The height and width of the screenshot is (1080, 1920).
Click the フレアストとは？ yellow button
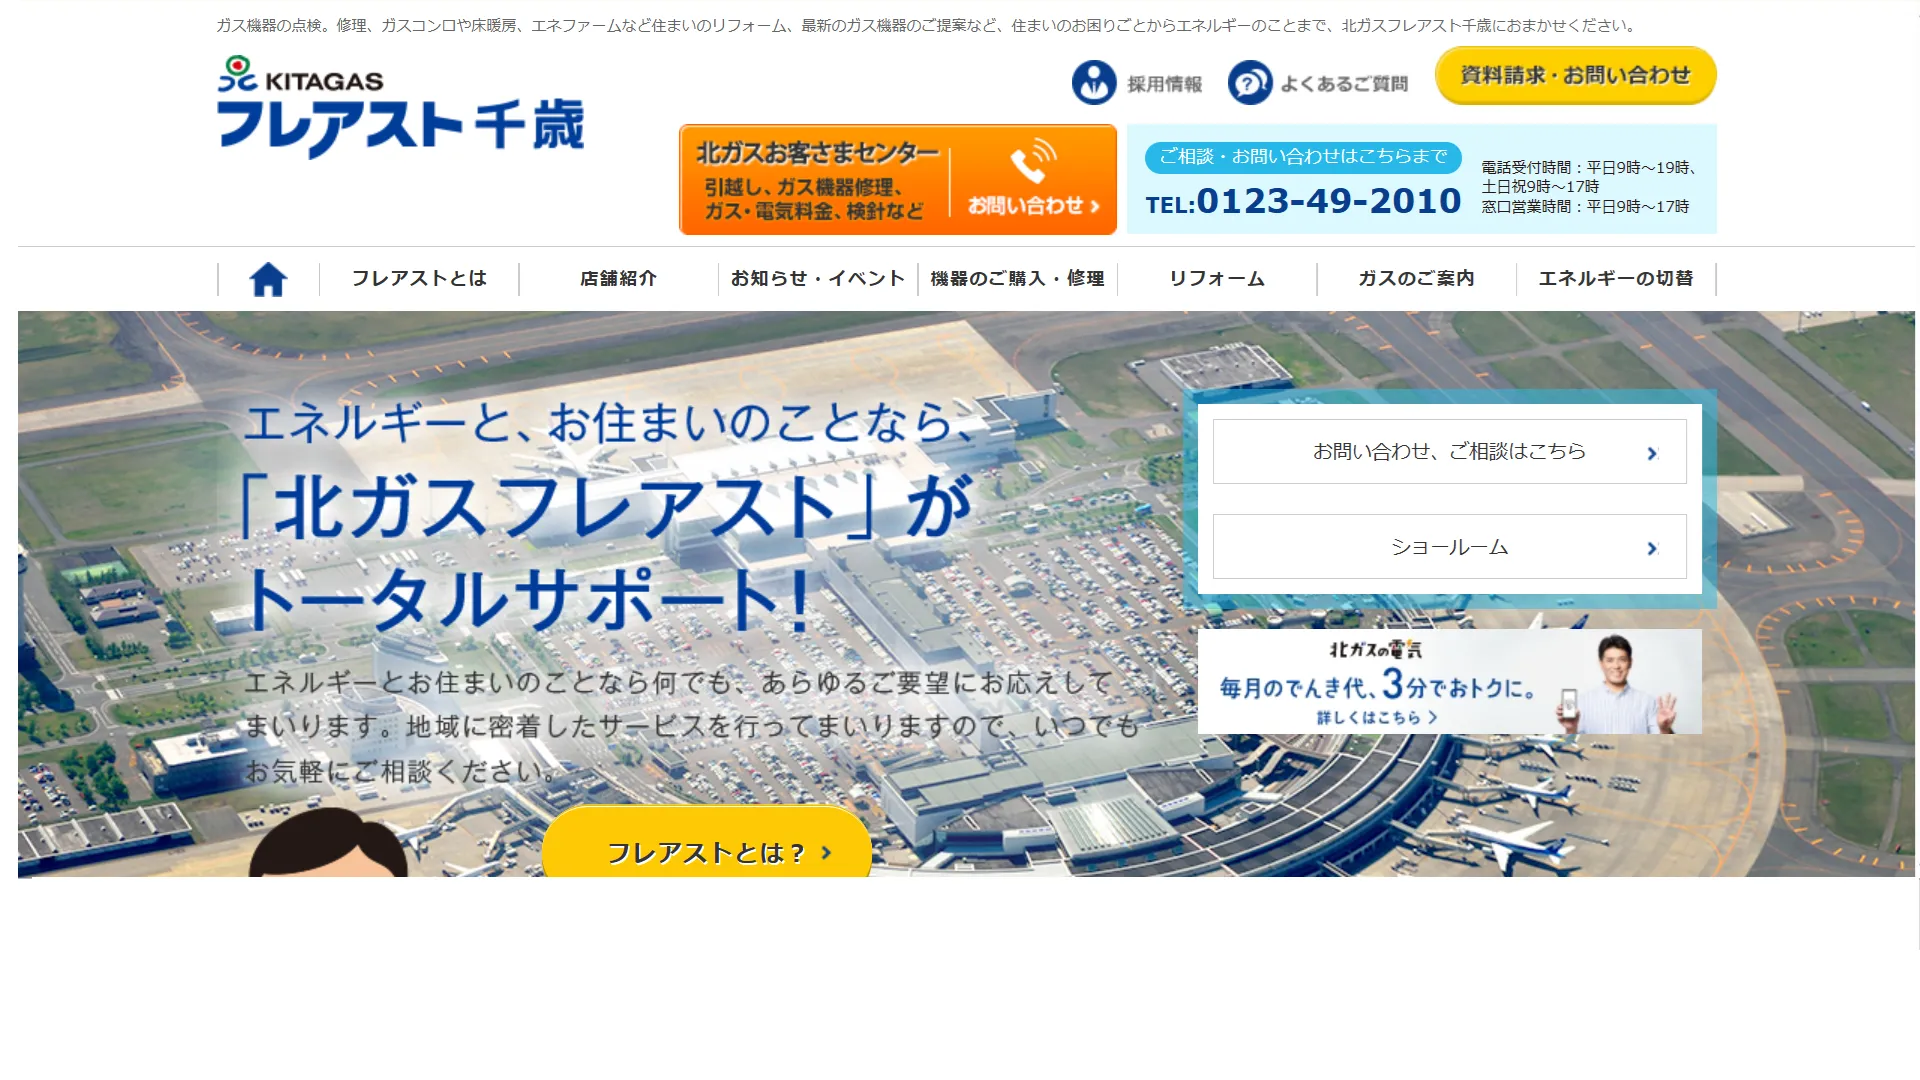(707, 843)
